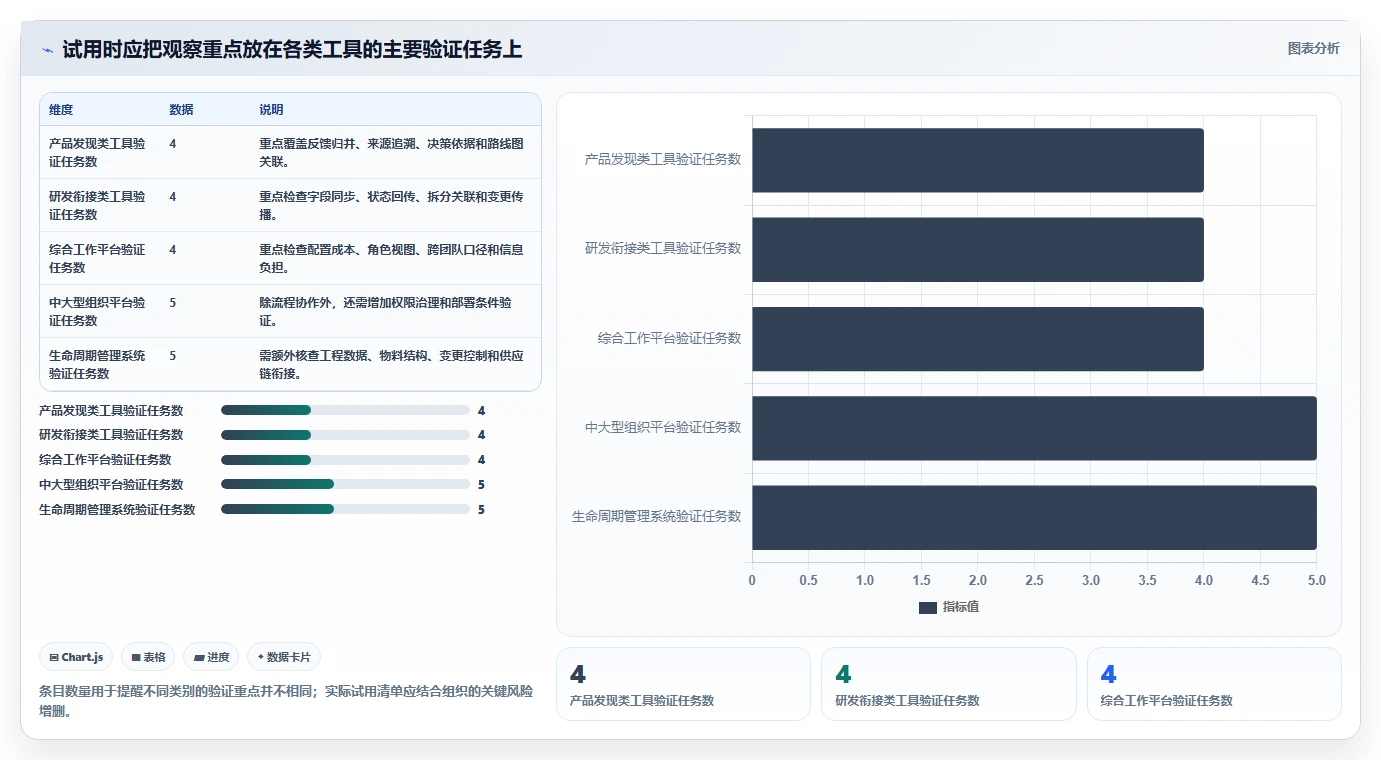Open data card 综合工作平台验证任务数
Viewport: 1381px width, 760px height.
[x=1214, y=684]
